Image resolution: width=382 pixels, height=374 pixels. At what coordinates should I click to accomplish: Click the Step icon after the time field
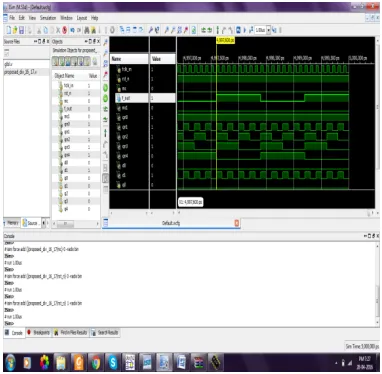[274, 30]
